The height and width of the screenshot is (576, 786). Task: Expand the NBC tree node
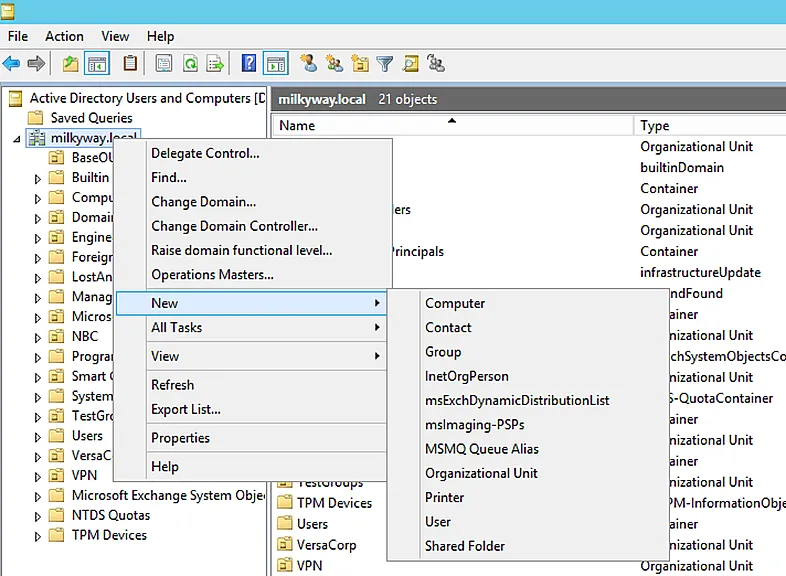click(38, 338)
